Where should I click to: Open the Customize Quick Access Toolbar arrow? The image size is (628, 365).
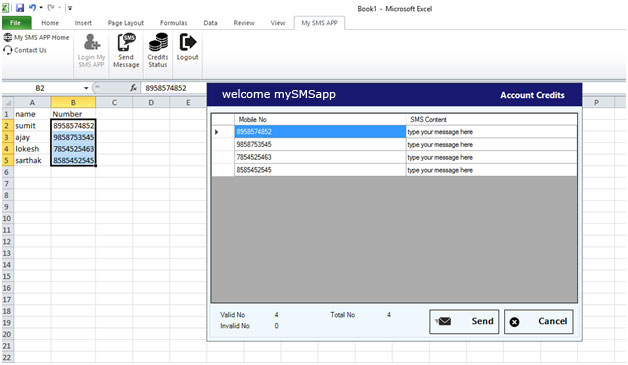click(x=70, y=8)
